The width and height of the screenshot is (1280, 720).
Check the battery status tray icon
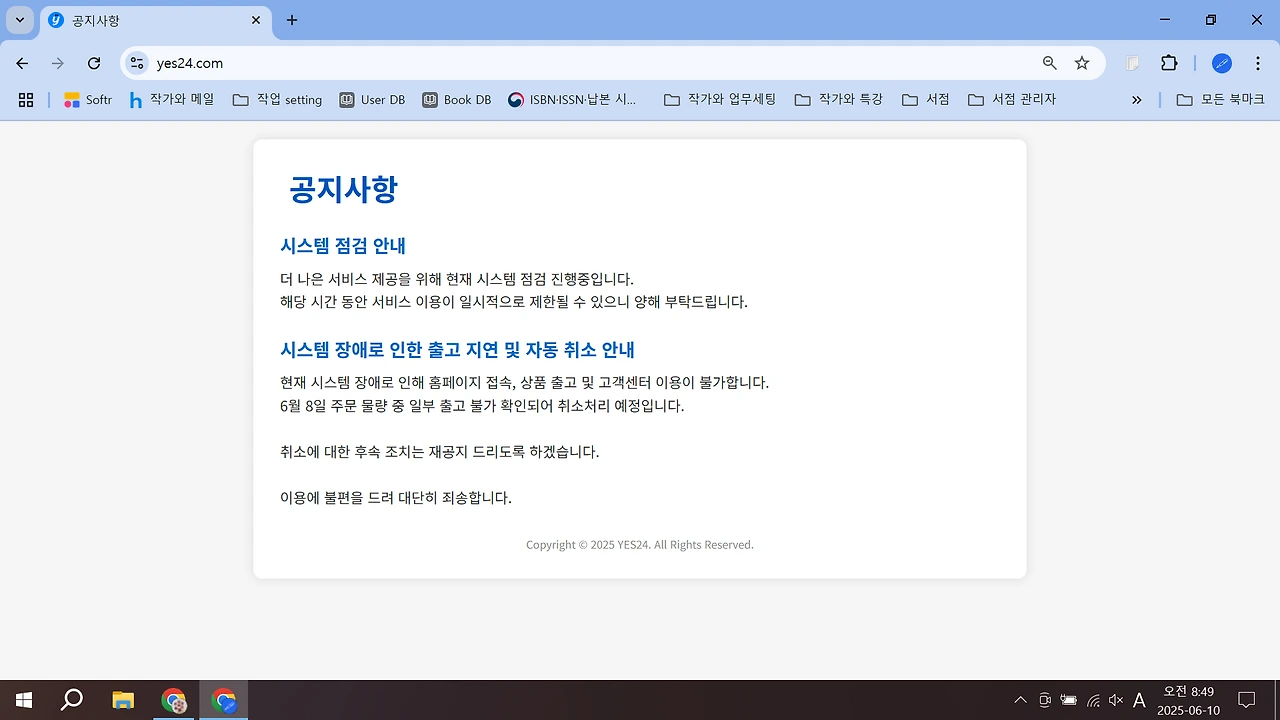(1069, 700)
